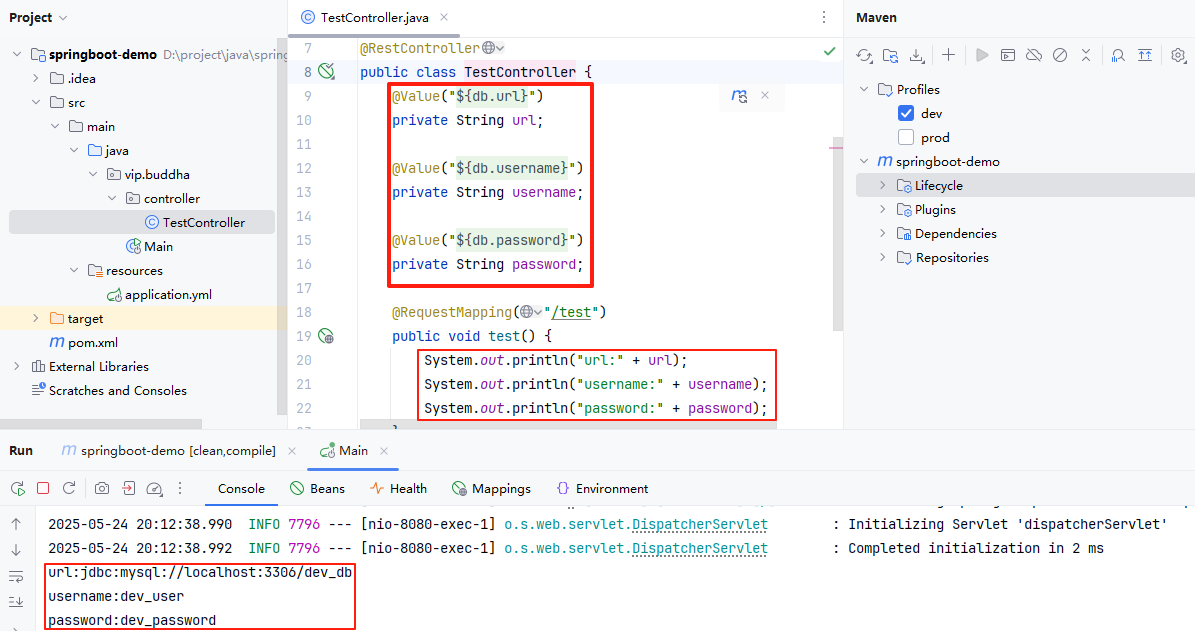Screen dimensions: 1195x631
Task: Collapse the java folder node
Action: click(74, 150)
